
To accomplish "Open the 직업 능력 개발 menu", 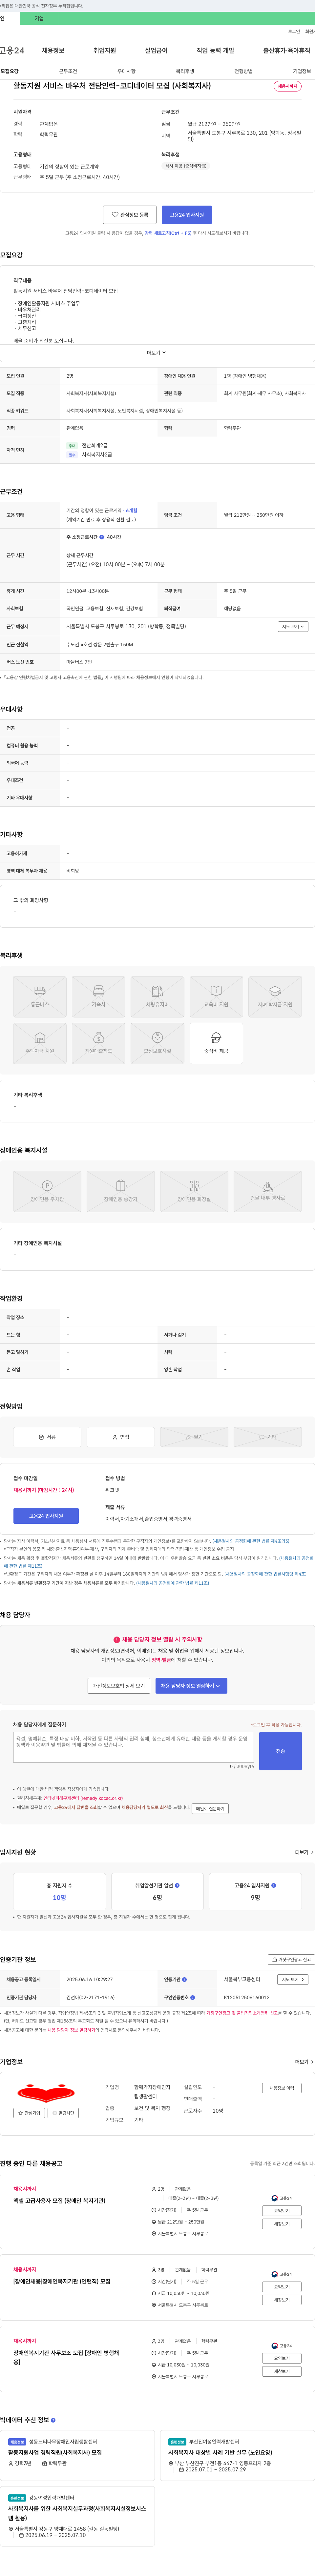I will pyautogui.click(x=215, y=50).
